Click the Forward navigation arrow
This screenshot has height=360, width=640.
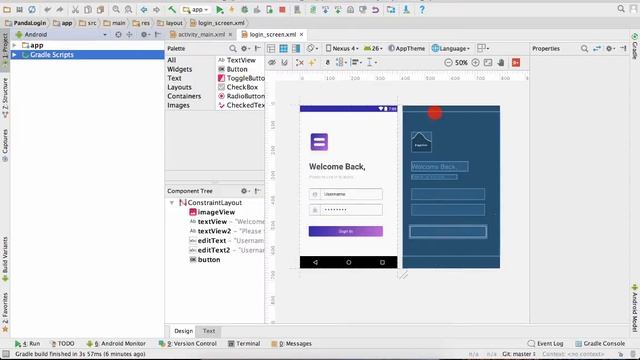pos(156,9)
